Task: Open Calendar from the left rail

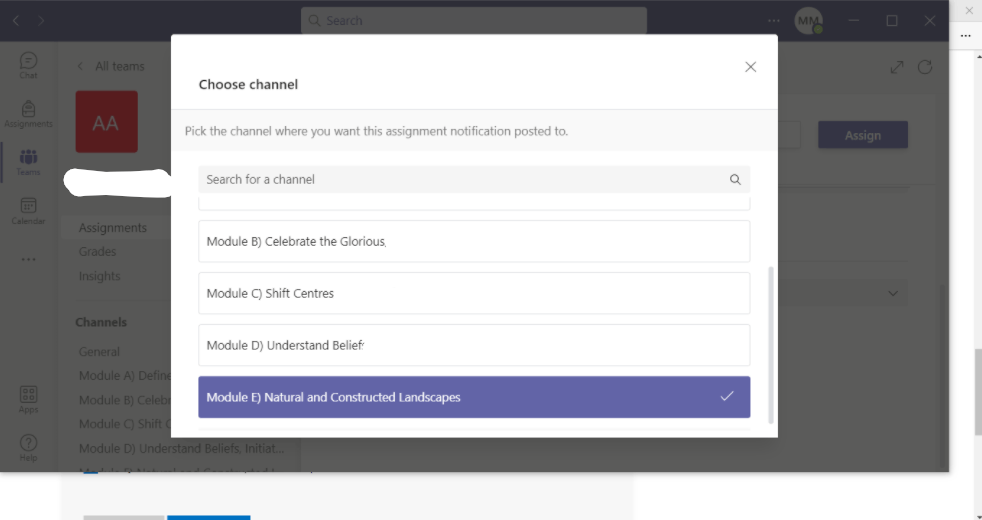Action: tap(28, 211)
